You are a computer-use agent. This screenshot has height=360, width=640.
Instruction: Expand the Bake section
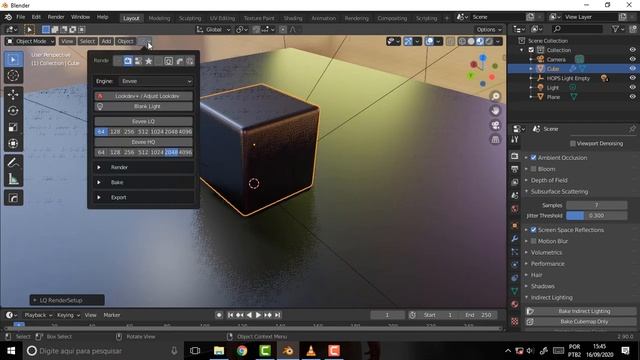click(143, 182)
